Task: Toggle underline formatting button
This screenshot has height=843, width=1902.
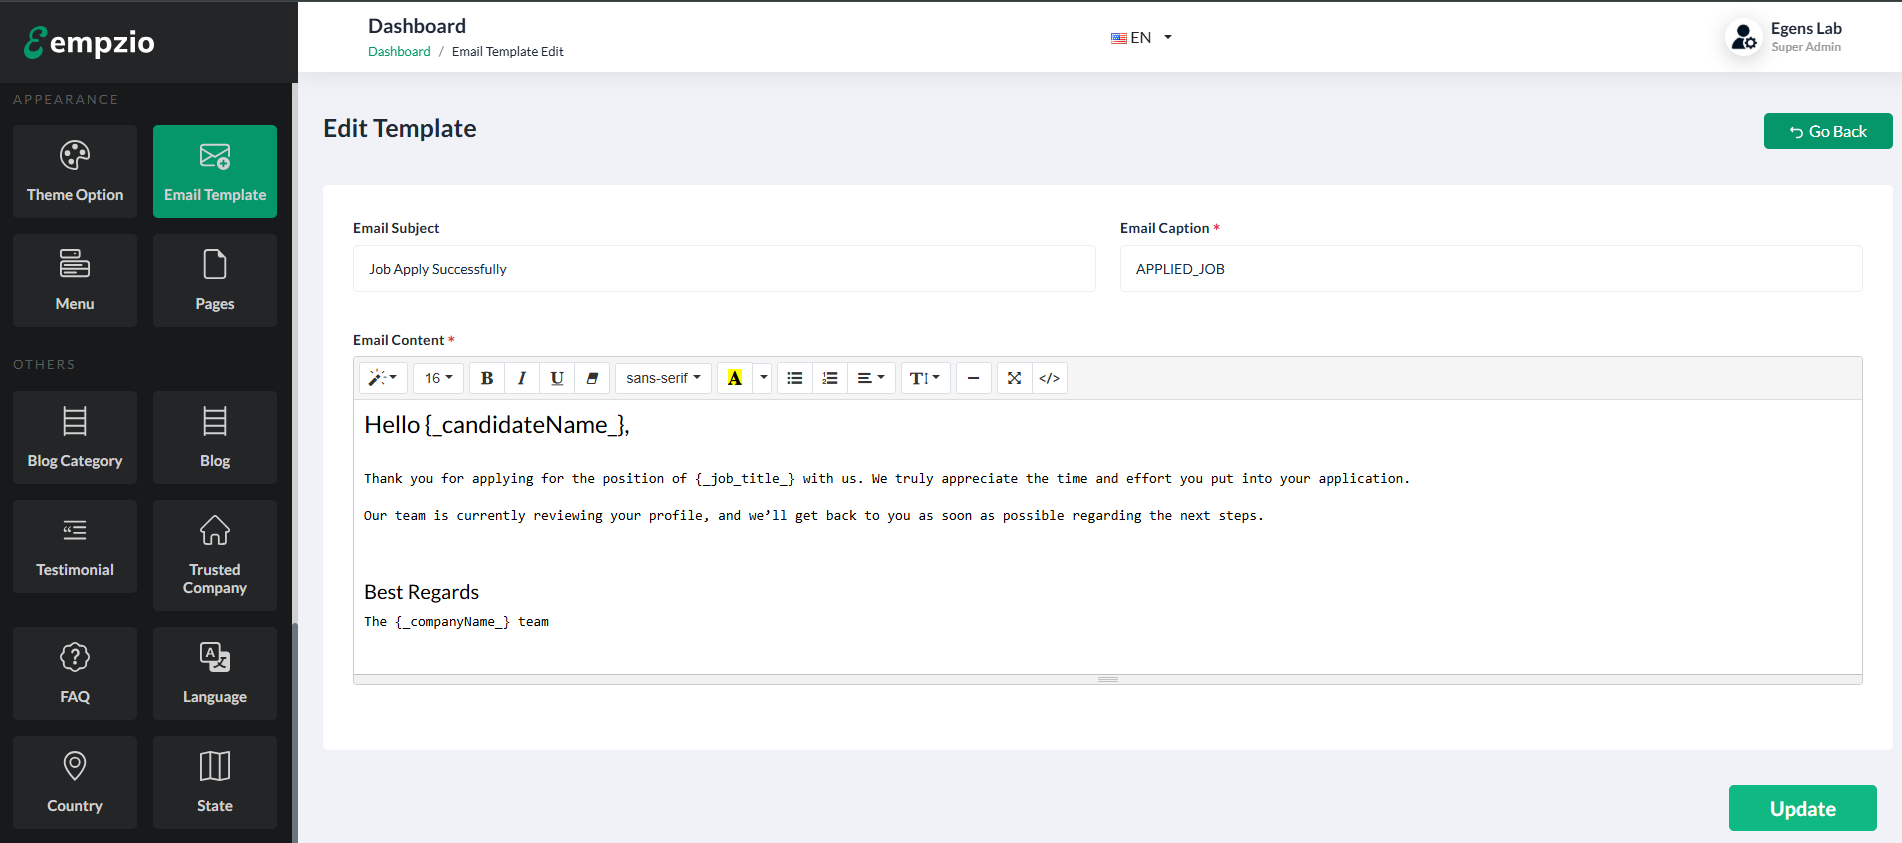Action: click(x=557, y=378)
